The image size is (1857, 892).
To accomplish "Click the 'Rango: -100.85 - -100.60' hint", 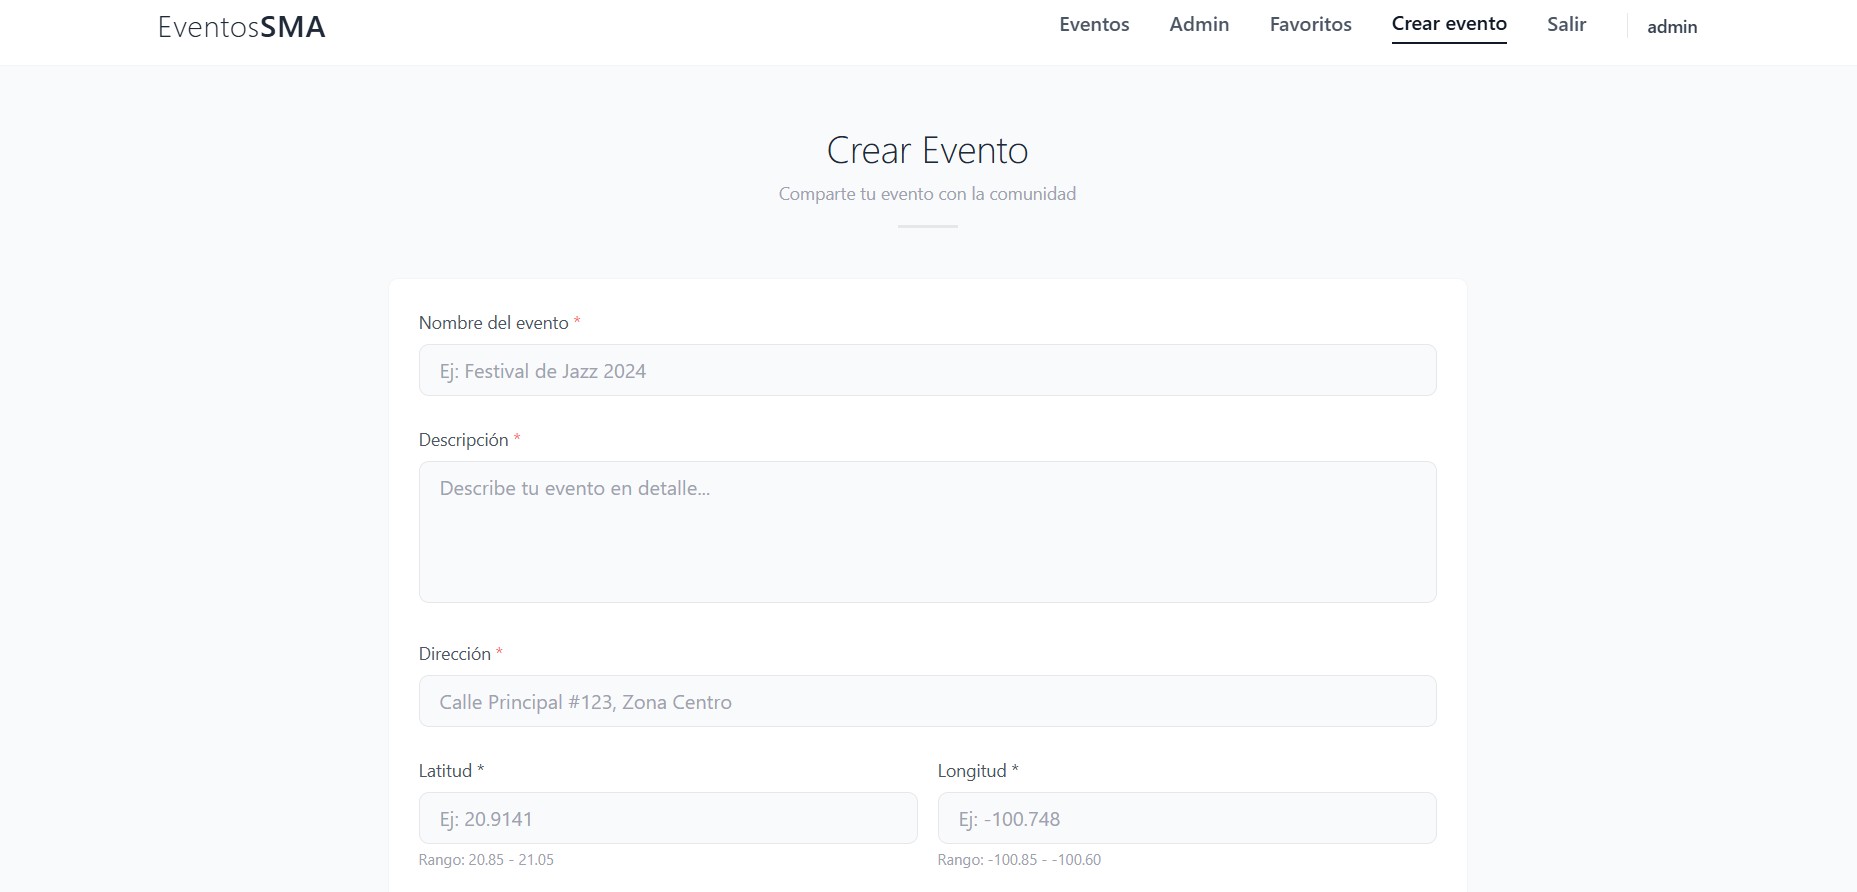I will click(x=1019, y=860).
